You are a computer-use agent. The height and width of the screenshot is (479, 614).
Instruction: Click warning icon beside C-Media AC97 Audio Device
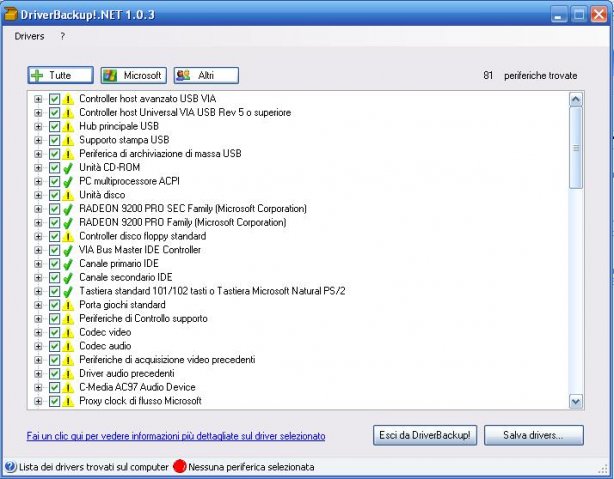(x=68, y=387)
